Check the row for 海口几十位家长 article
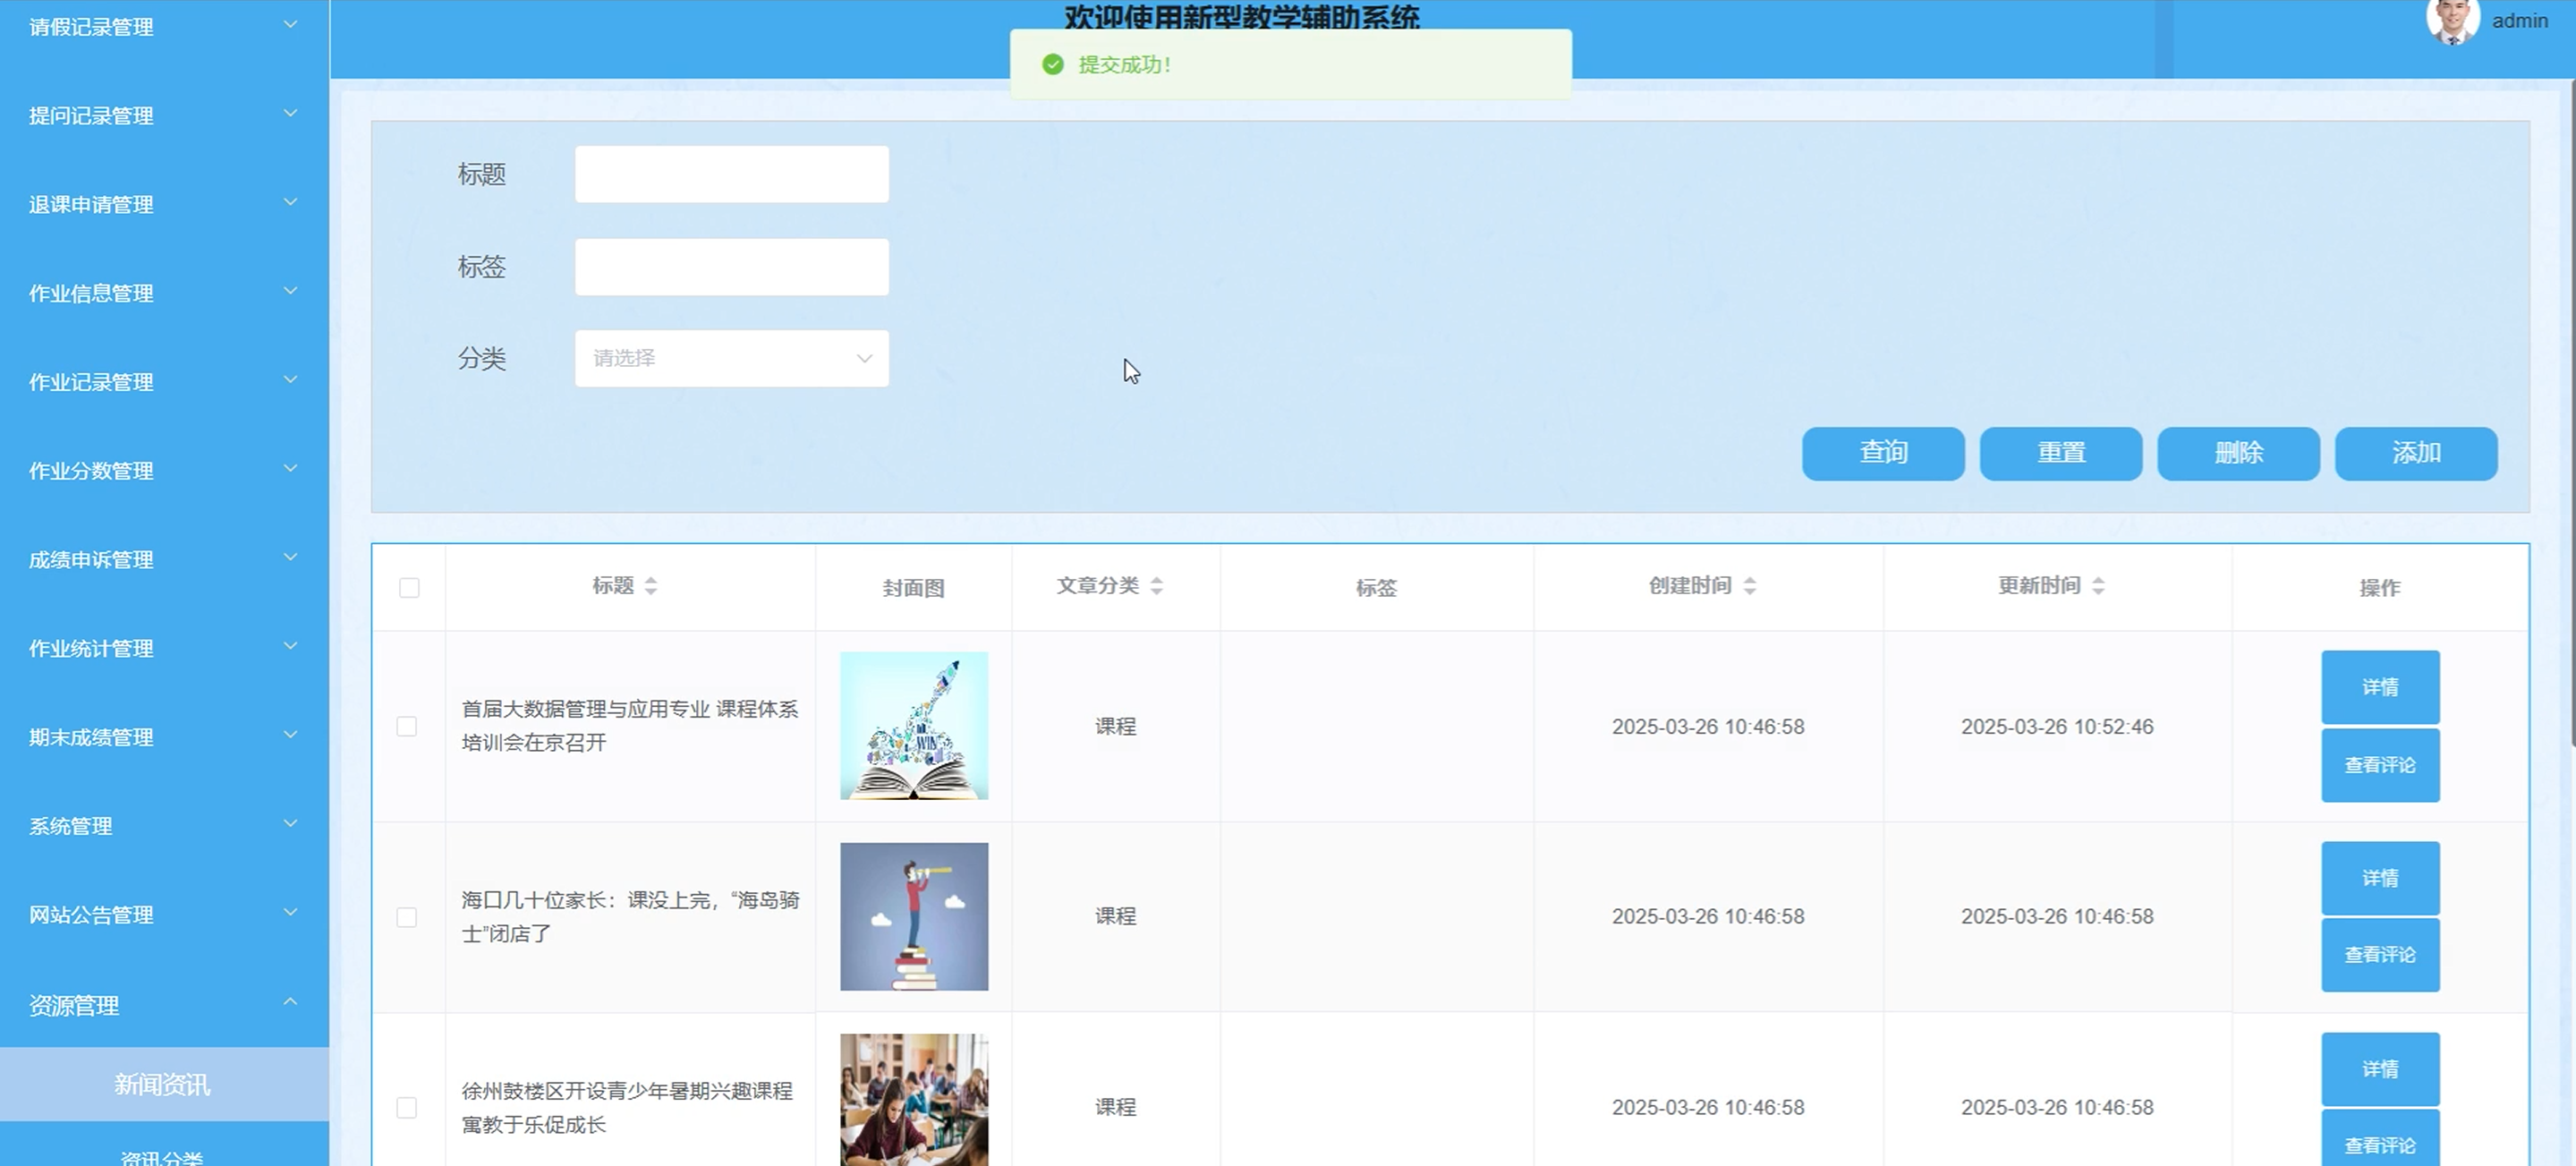 point(407,917)
